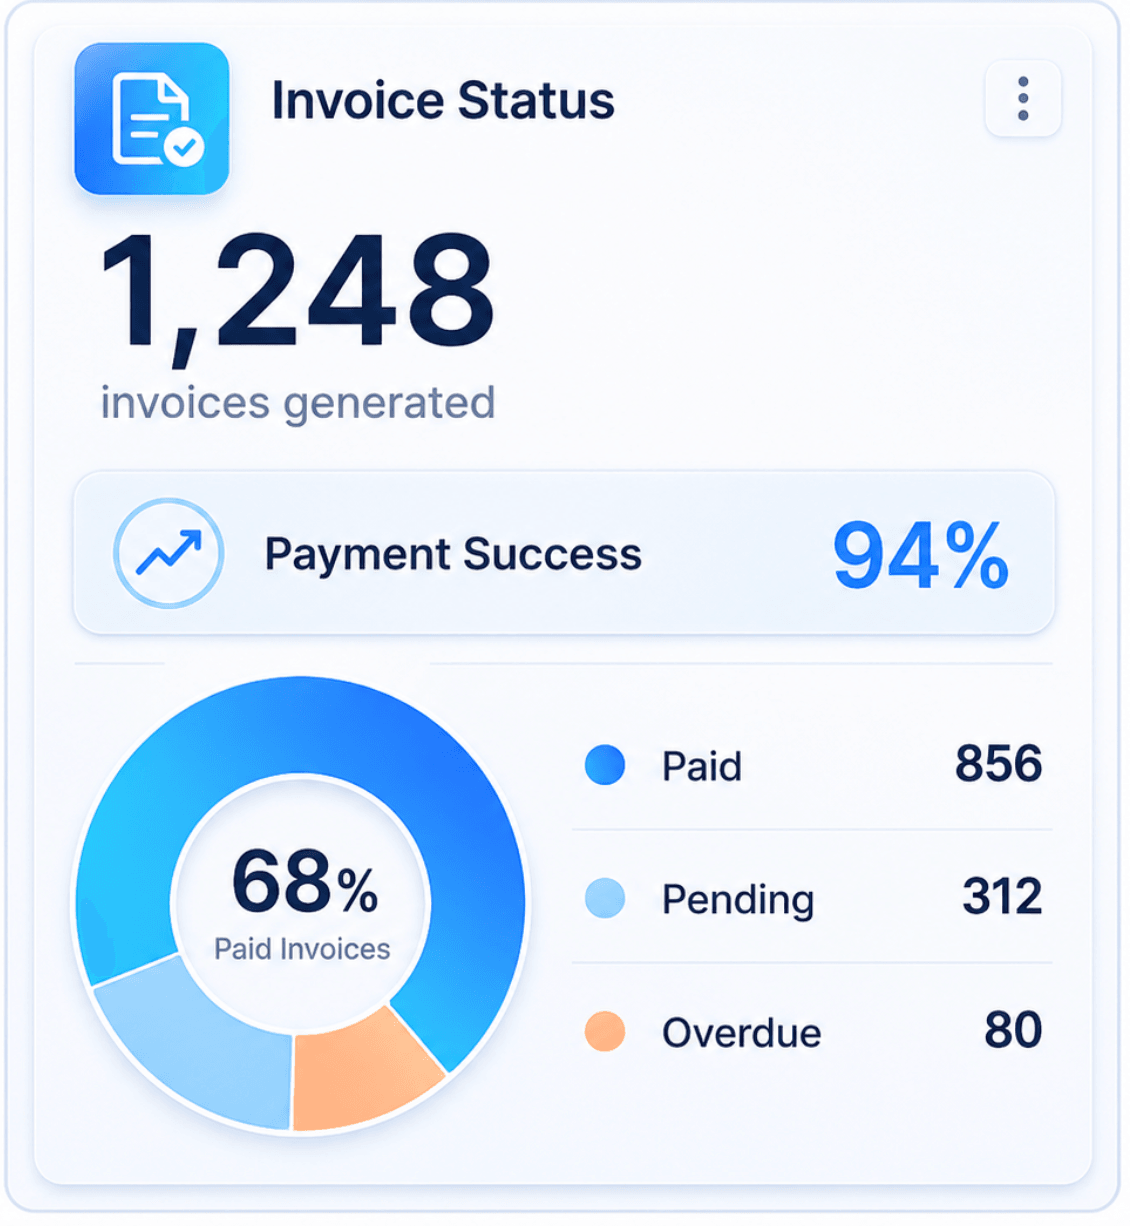Click the invoice document checkmark icon

tap(152, 118)
